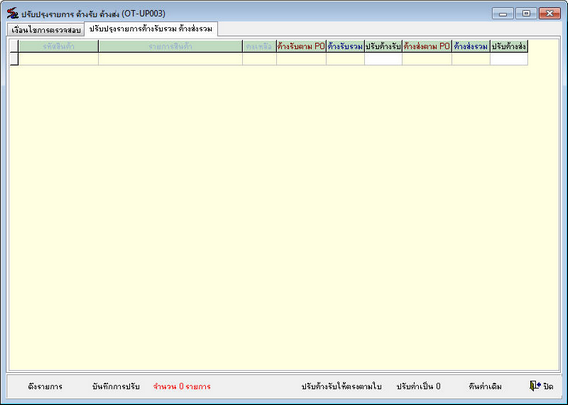Click the รหัสสินค้า column header
The image size is (568, 405).
59,46
